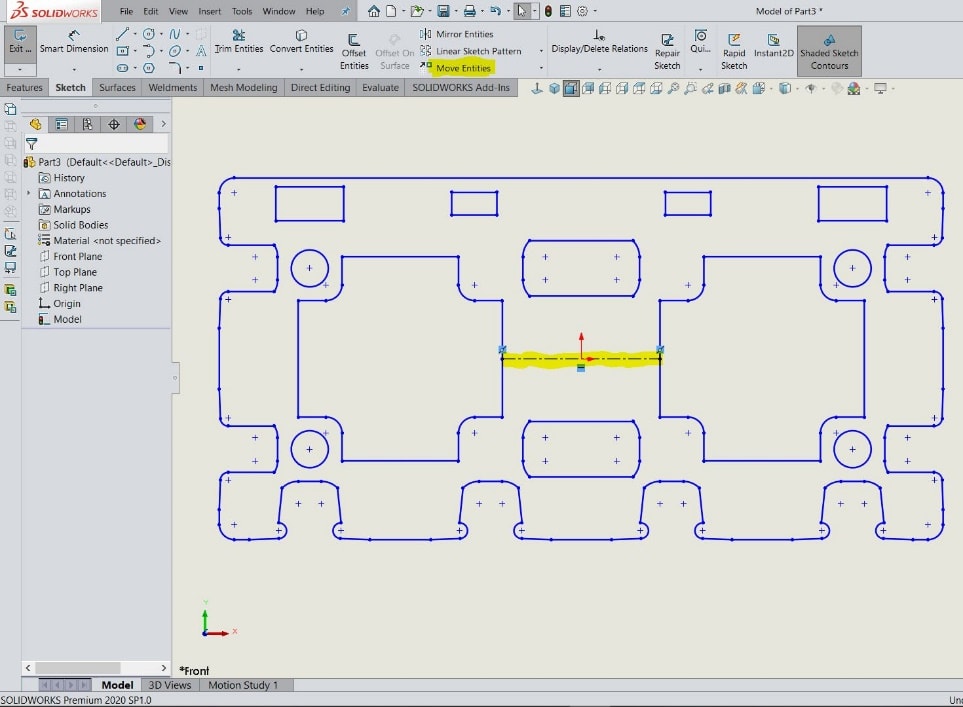Open the Repair Sketch tool

pos(667,51)
